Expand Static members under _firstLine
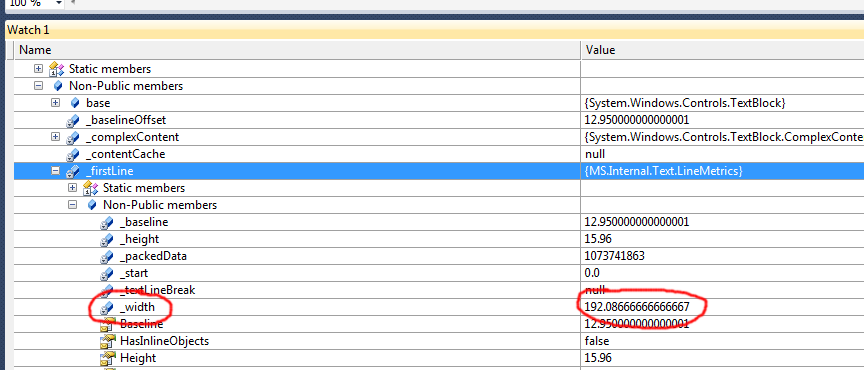 tap(72, 188)
